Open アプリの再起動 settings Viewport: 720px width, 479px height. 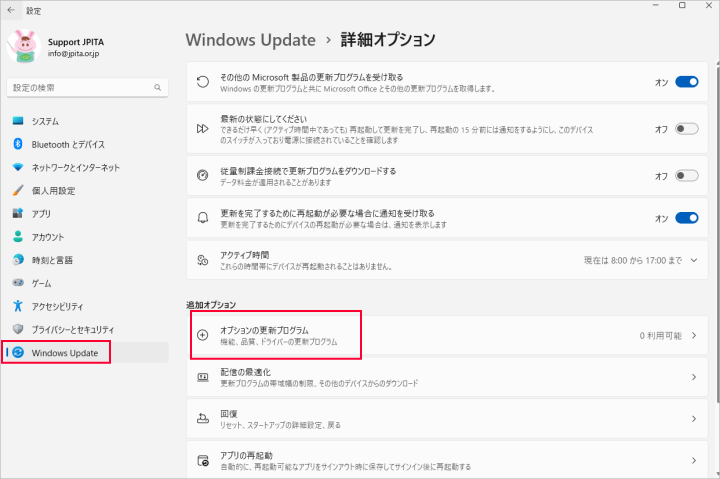(447, 460)
